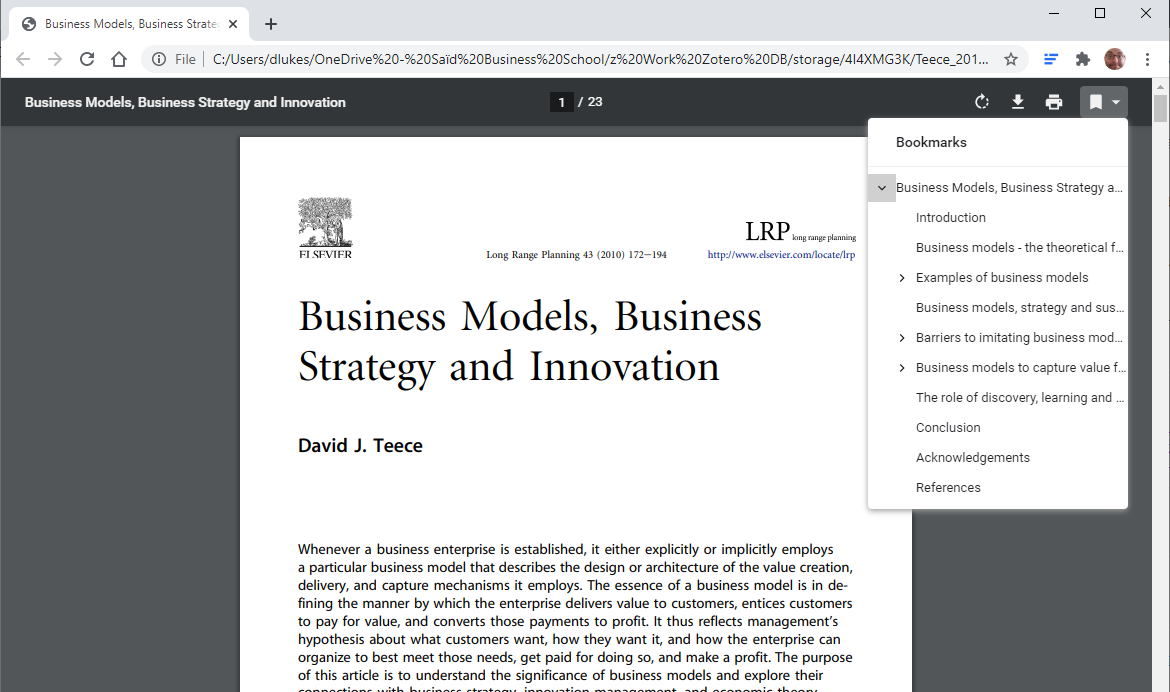Click the page number input field

[561, 102]
